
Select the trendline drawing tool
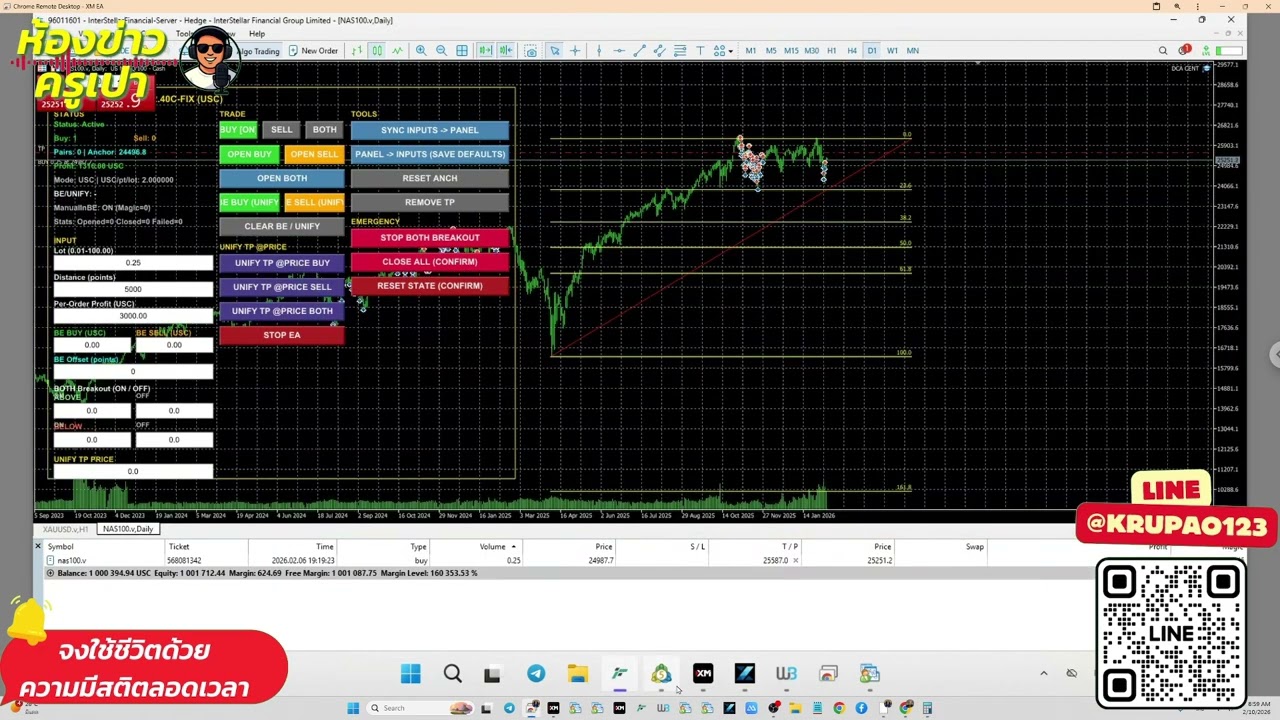pyautogui.click(x=640, y=51)
